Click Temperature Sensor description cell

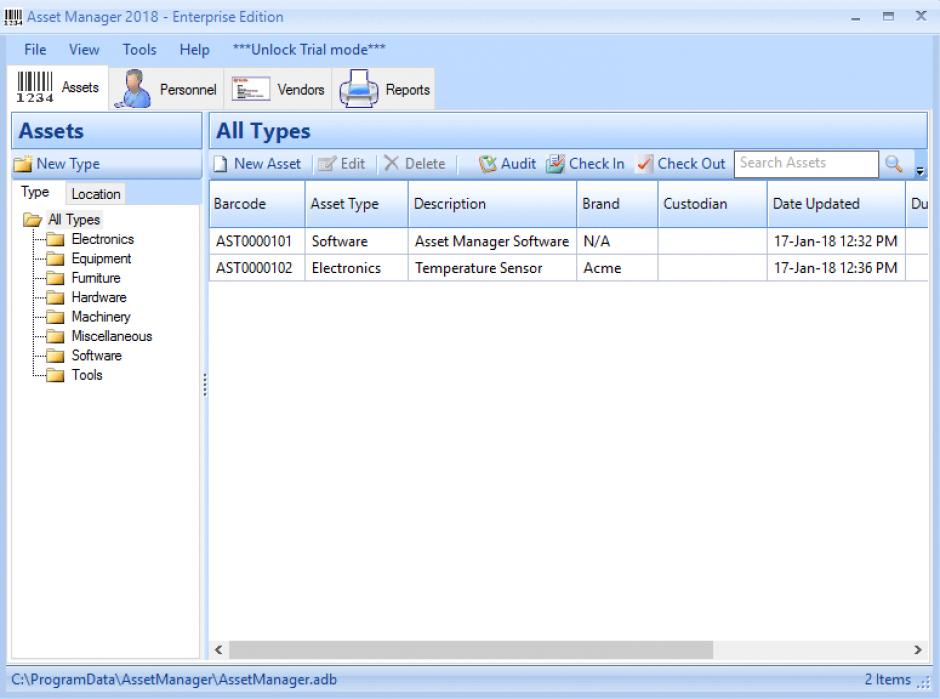point(492,268)
